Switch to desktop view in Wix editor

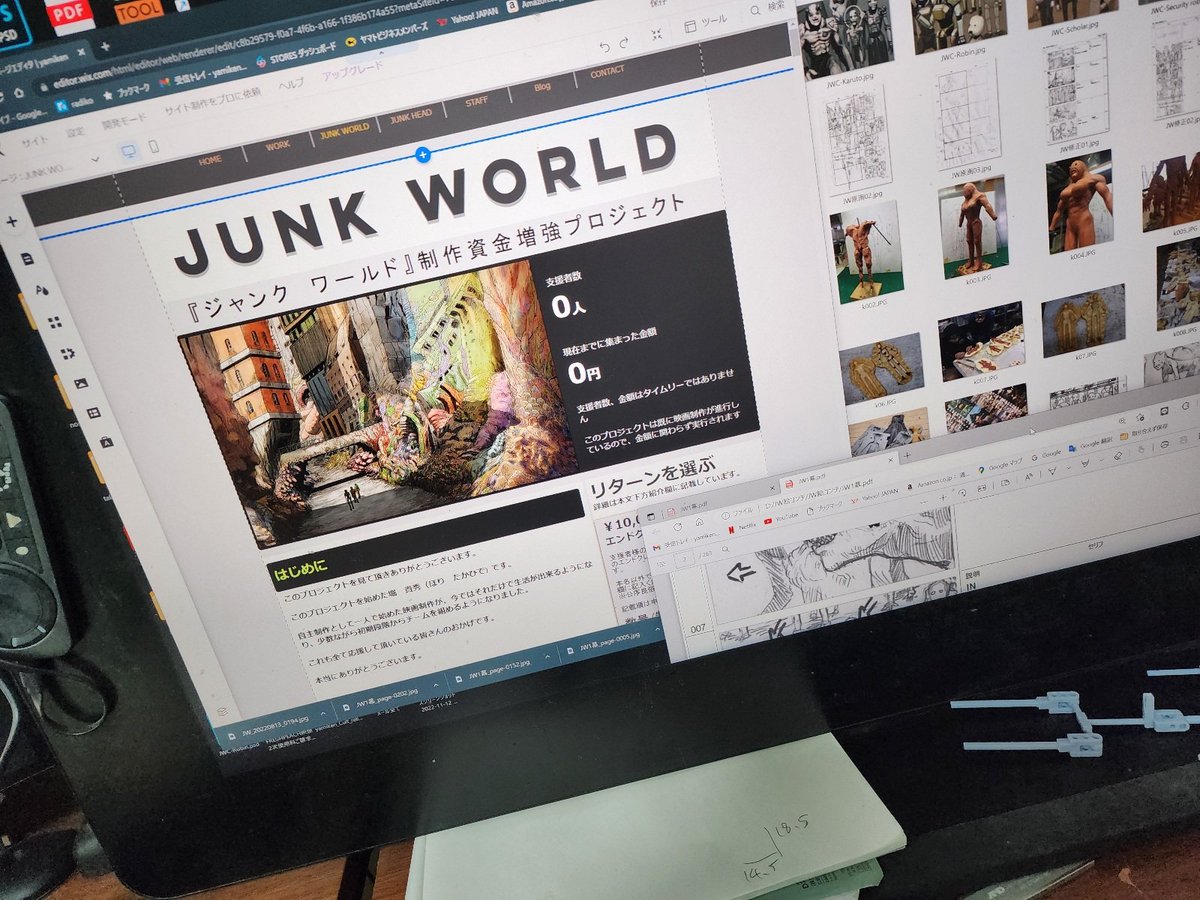coord(129,151)
